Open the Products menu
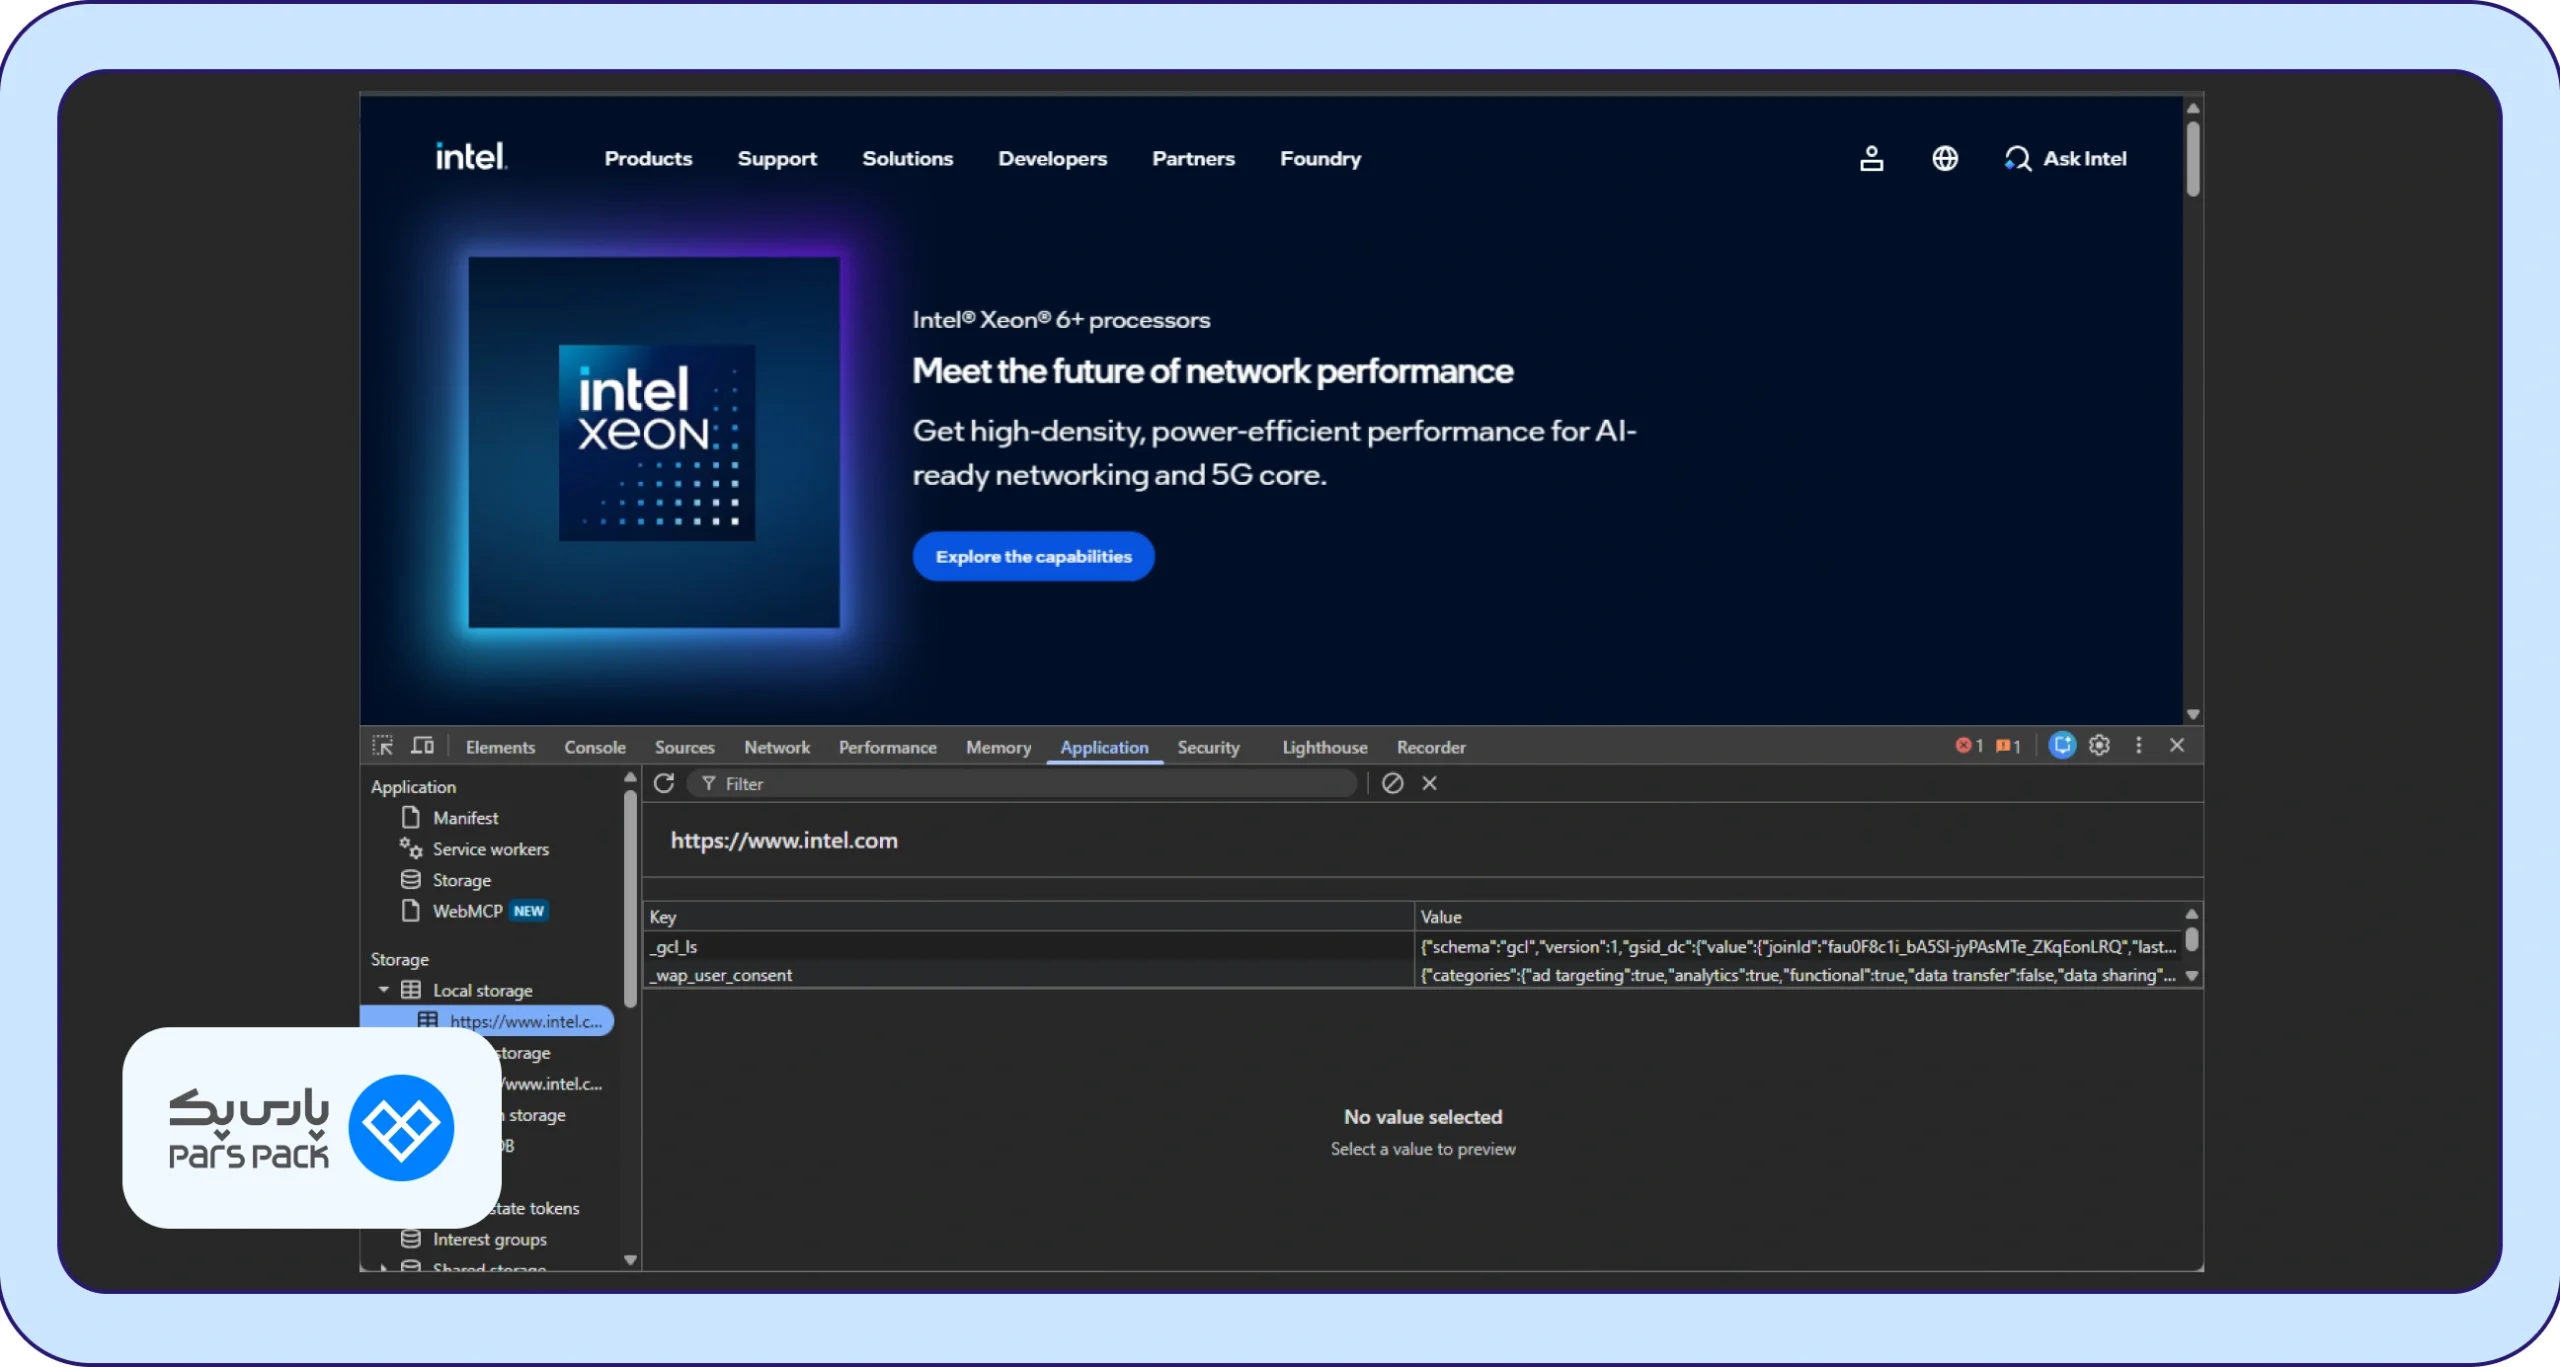Screen dimensions: 2560x1367 (x=648, y=158)
